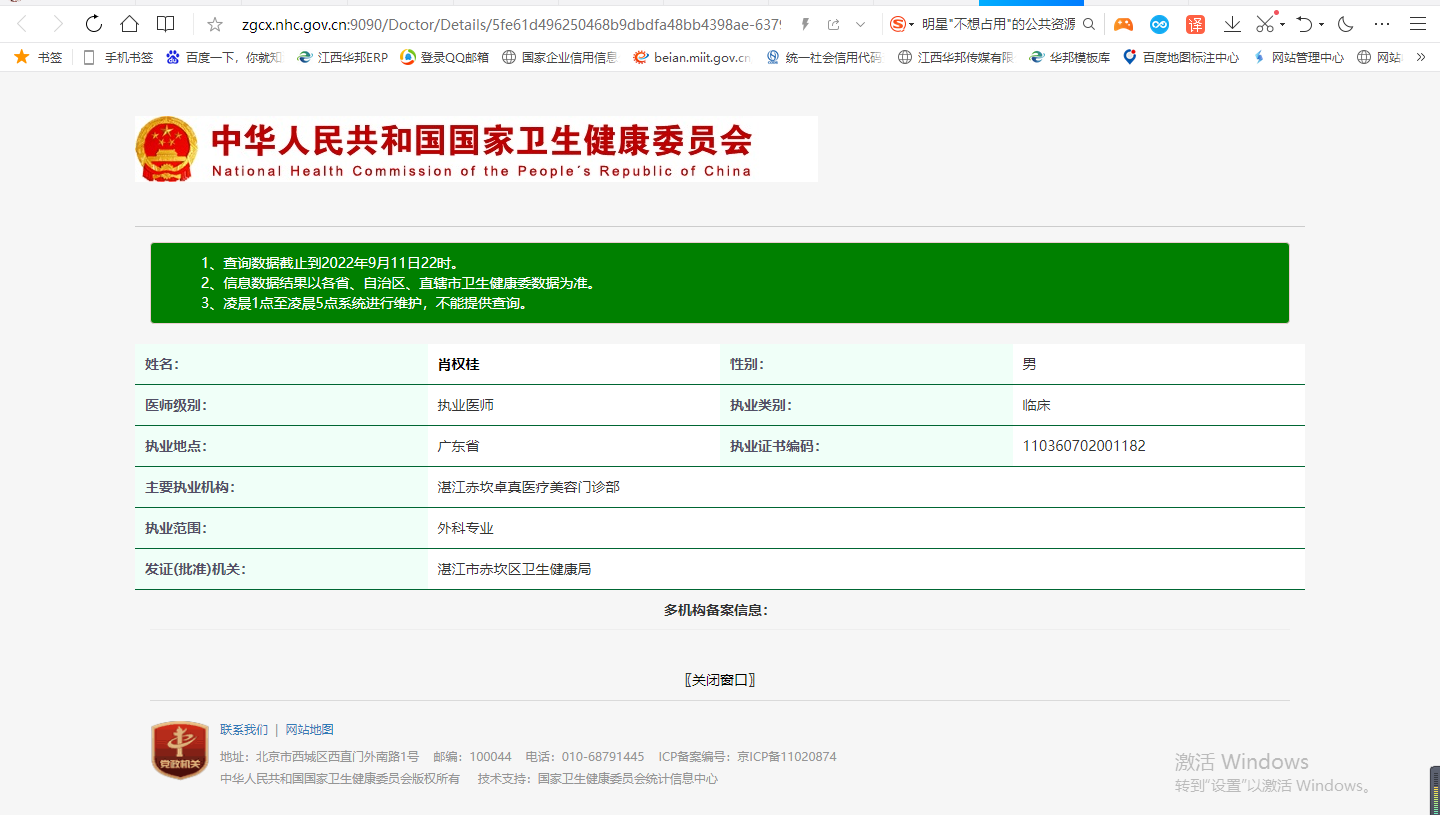
Task: Bookmark this page with the star icon
Action: (214, 24)
